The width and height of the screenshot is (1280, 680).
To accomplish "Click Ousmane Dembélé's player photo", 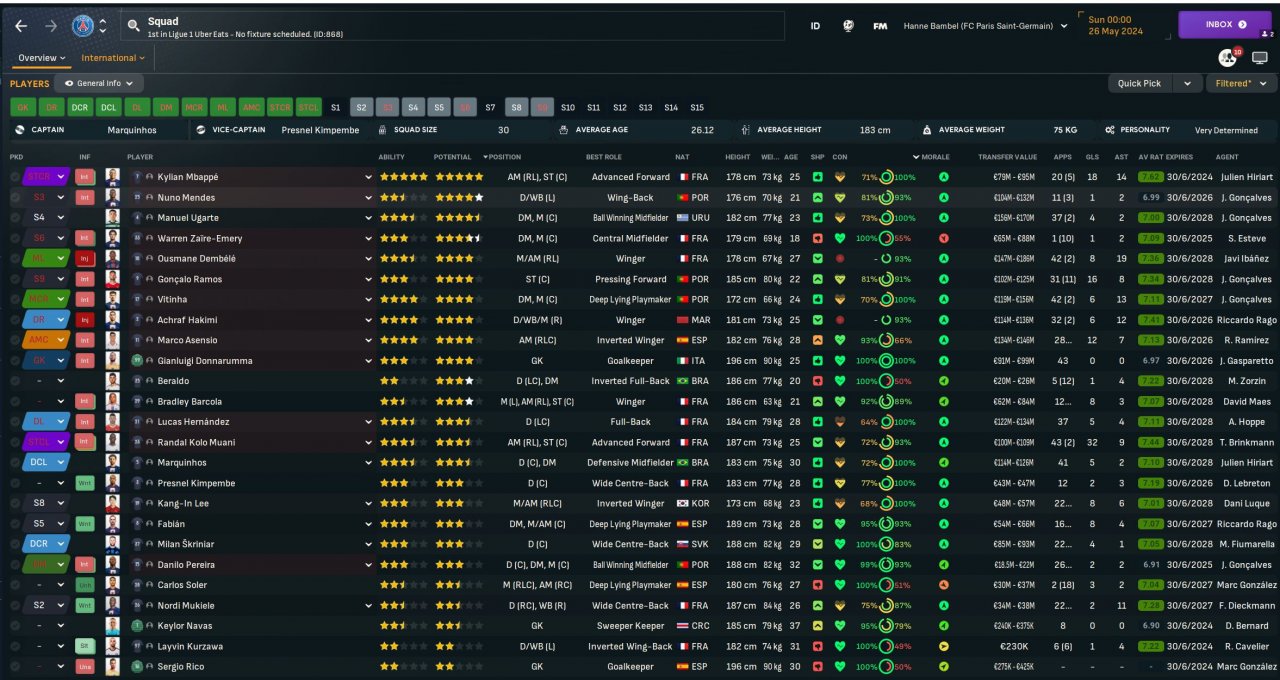I will pos(113,259).
